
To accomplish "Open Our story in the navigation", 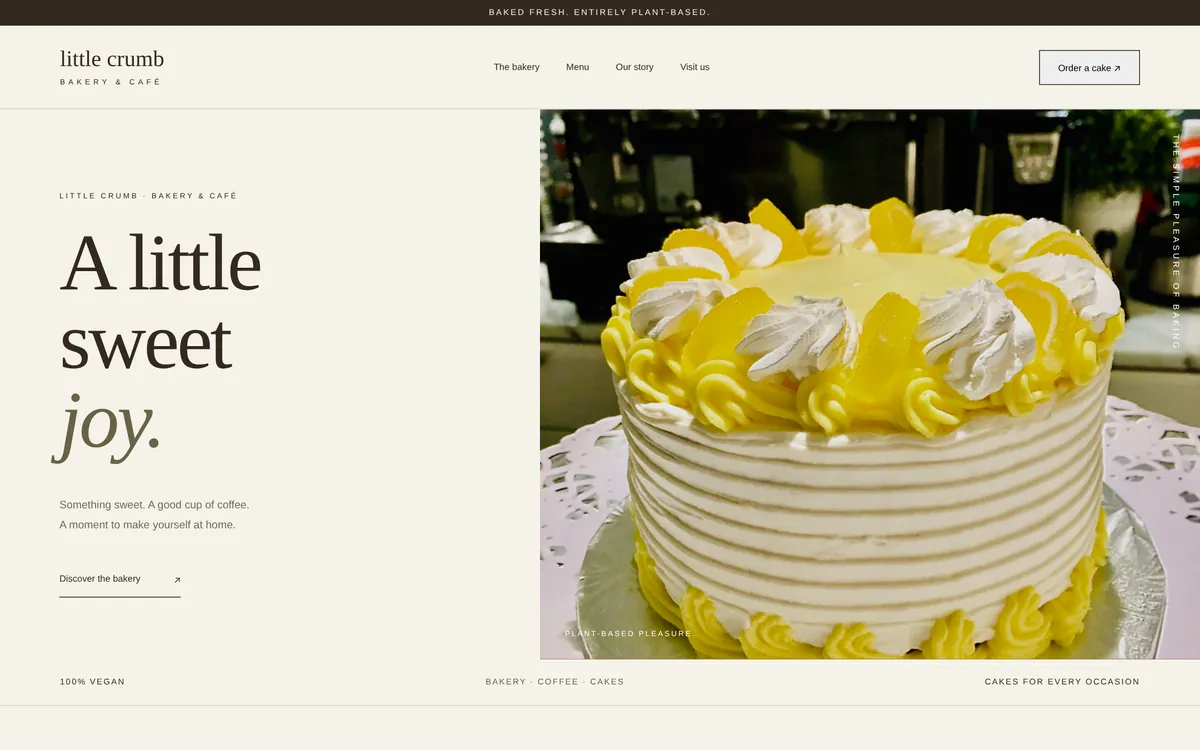I will [x=634, y=67].
